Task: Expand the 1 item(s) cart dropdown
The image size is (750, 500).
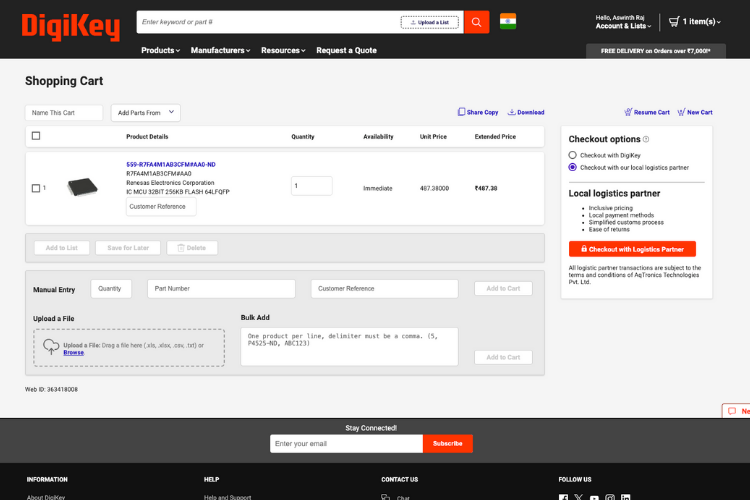Action: (702, 22)
